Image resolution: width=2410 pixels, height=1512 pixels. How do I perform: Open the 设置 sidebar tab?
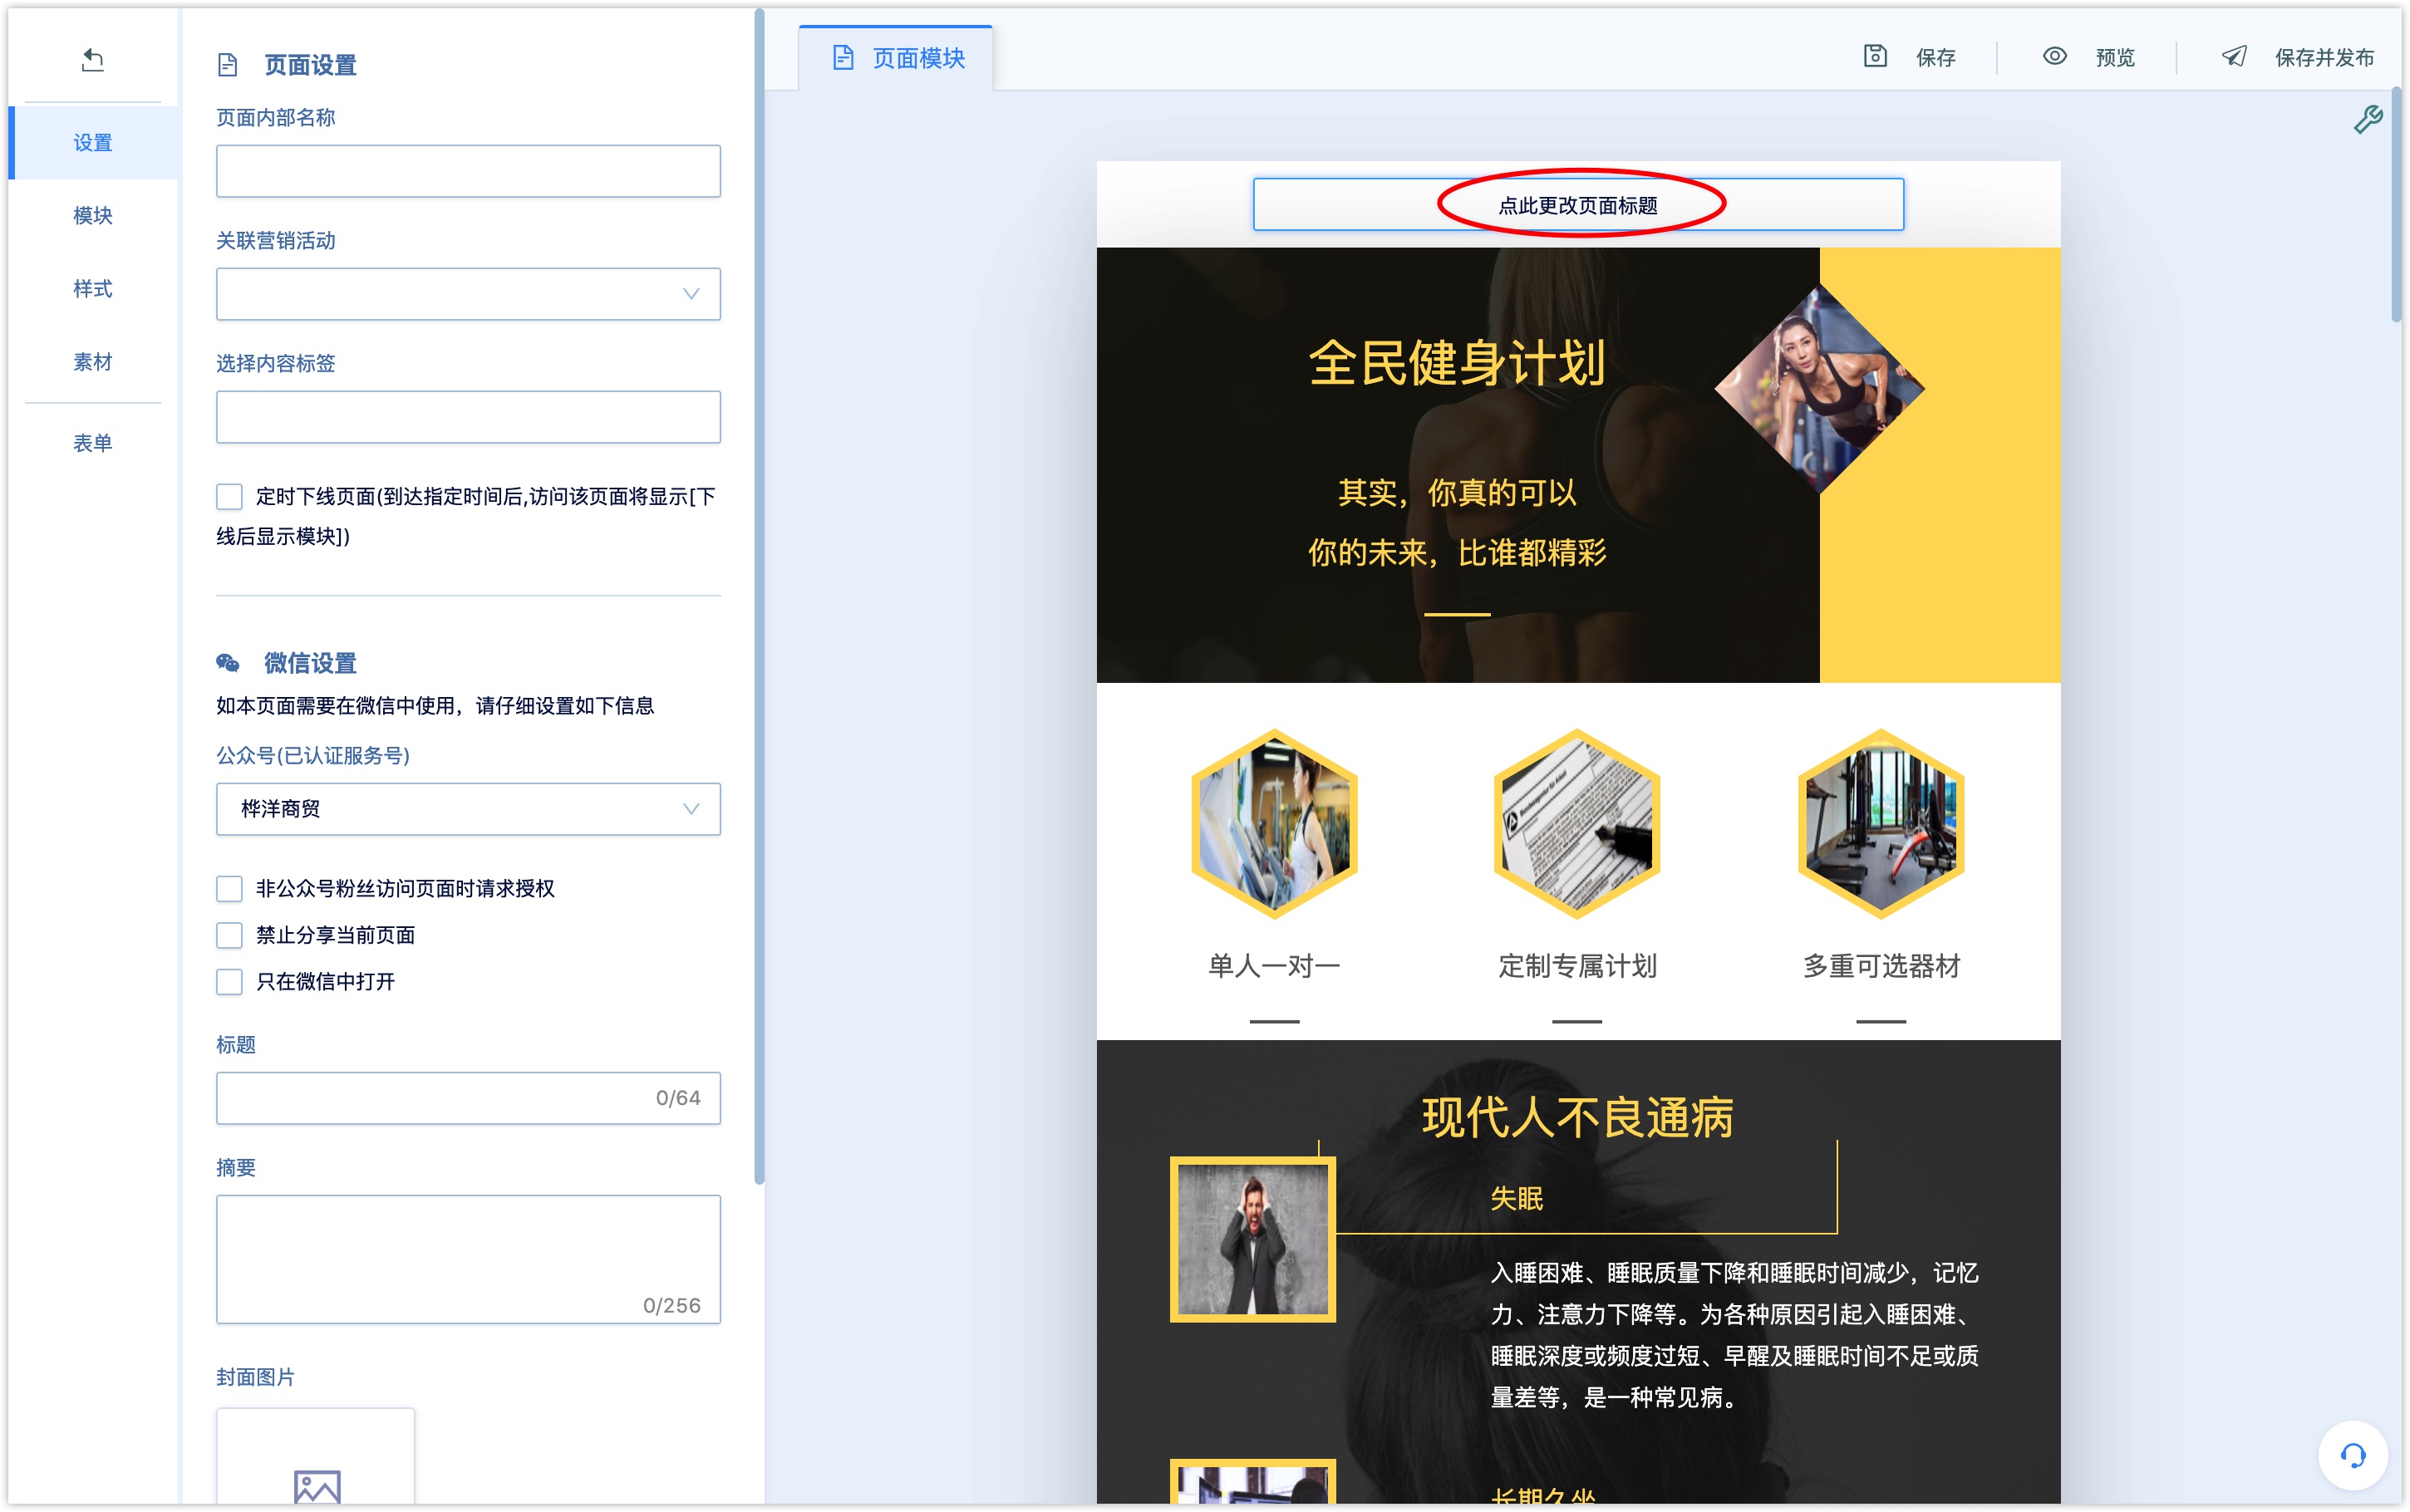[93, 143]
